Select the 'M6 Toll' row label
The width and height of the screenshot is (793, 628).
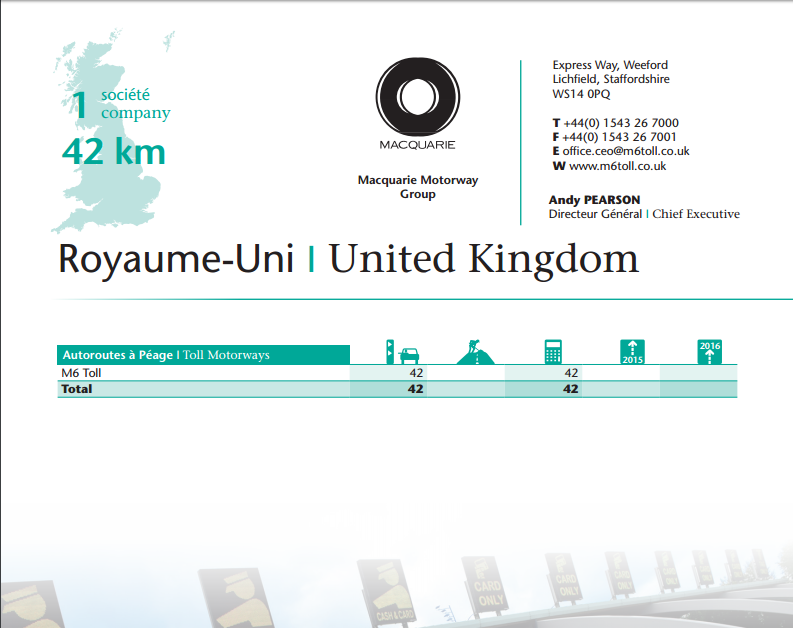(x=81, y=373)
